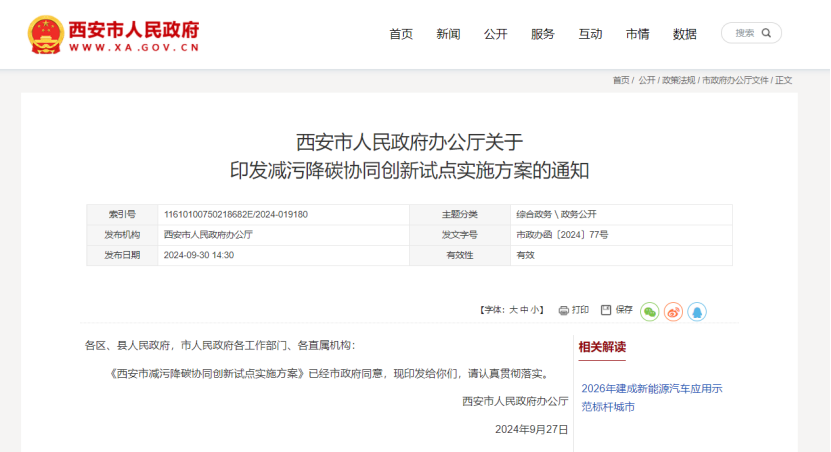Screen dimensions: 831x452
Task: Open the 互动 navigation menu
Action: click(590, 34)
